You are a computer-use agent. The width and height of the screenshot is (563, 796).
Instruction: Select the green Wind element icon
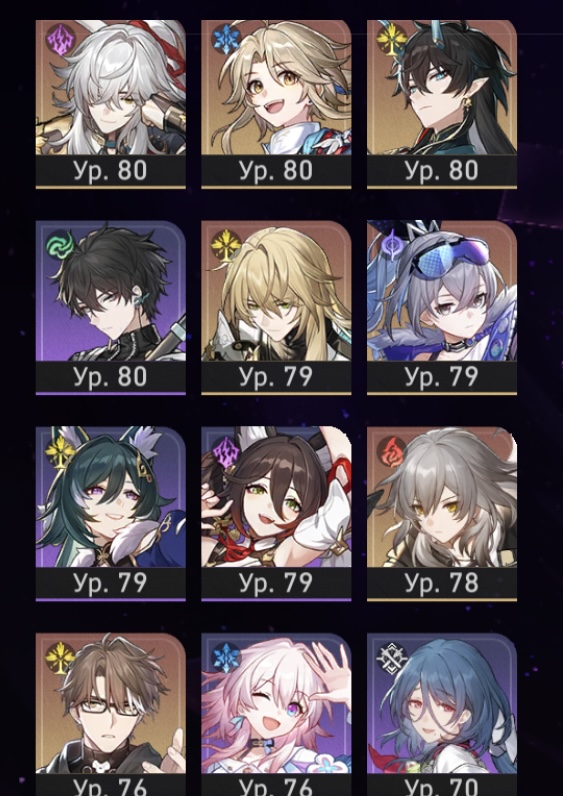coord(60,246)
